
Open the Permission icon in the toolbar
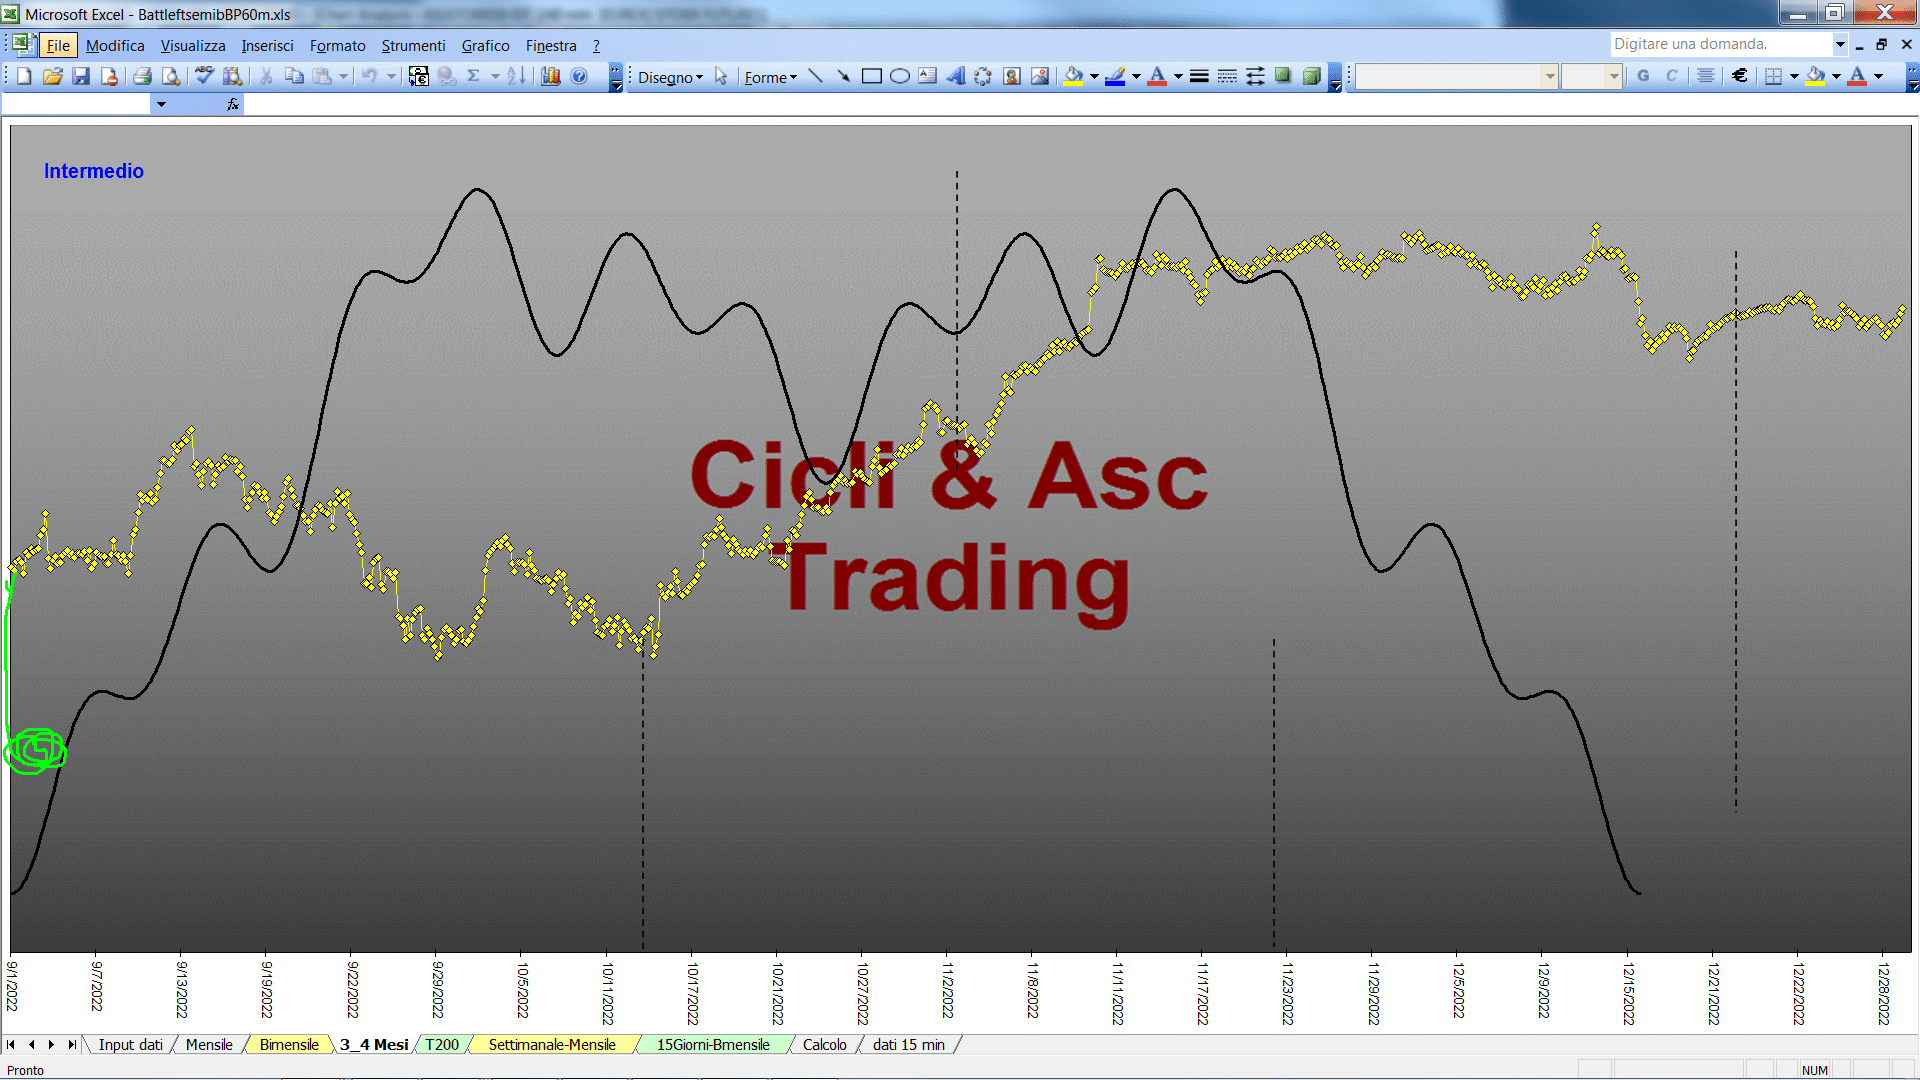click(109, 76)
